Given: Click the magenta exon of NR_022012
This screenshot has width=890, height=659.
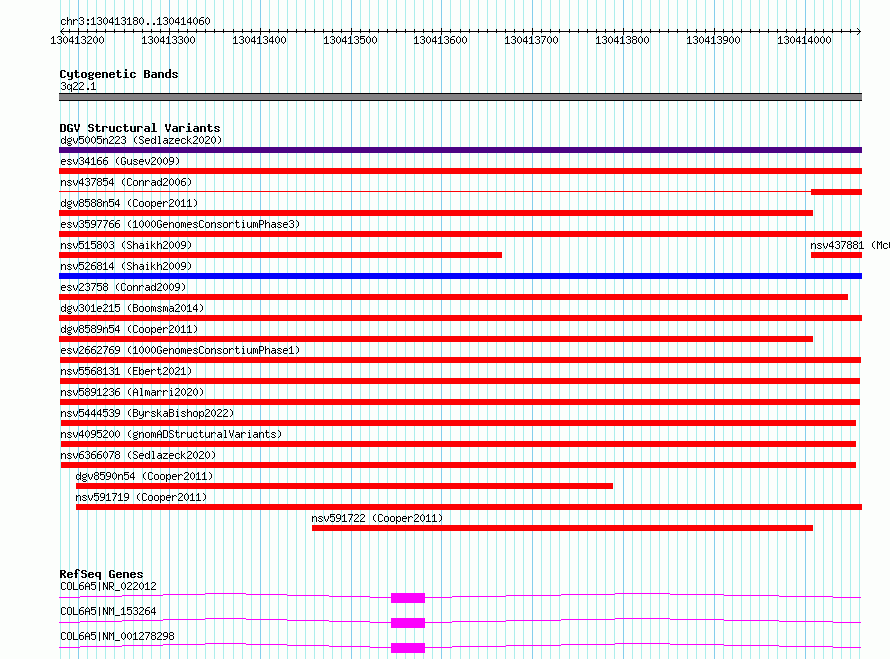Looking at the screenshot, I should click(x=408, y=598).
